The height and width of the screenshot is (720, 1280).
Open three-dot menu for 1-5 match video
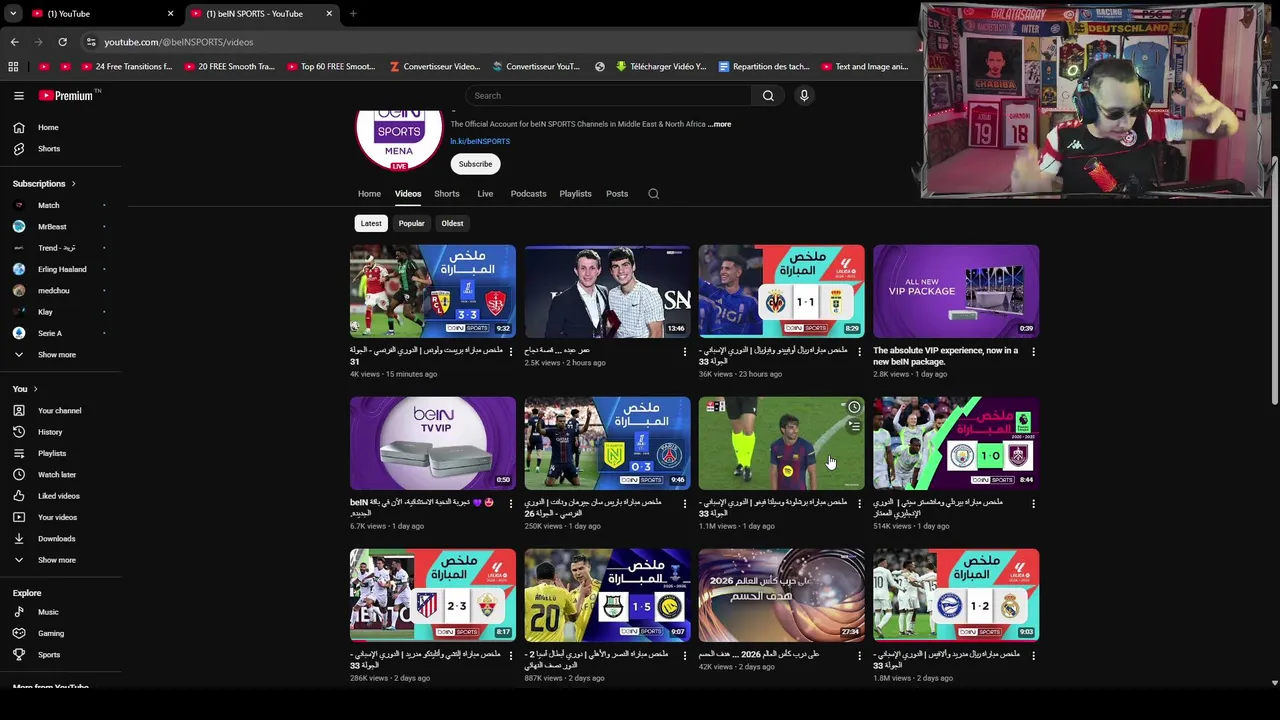(685, 655)
